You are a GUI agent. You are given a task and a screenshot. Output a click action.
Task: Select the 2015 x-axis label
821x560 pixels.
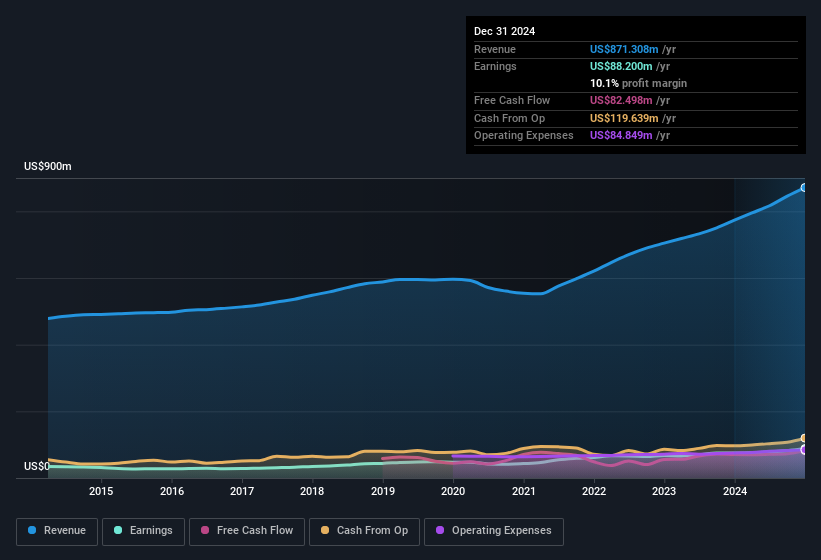101,491
